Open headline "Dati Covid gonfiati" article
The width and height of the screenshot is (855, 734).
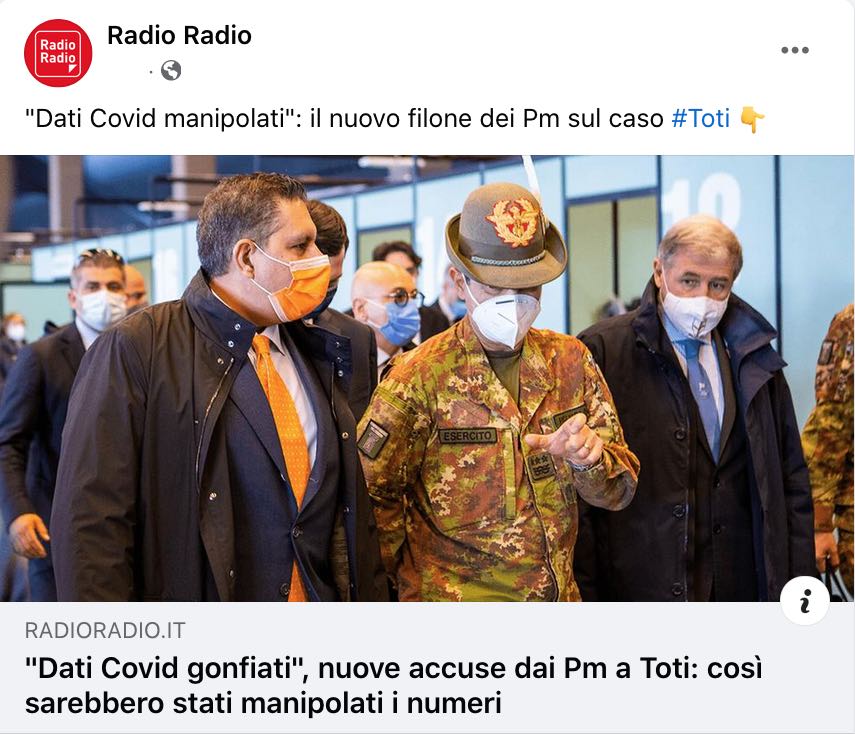(394, 685)
